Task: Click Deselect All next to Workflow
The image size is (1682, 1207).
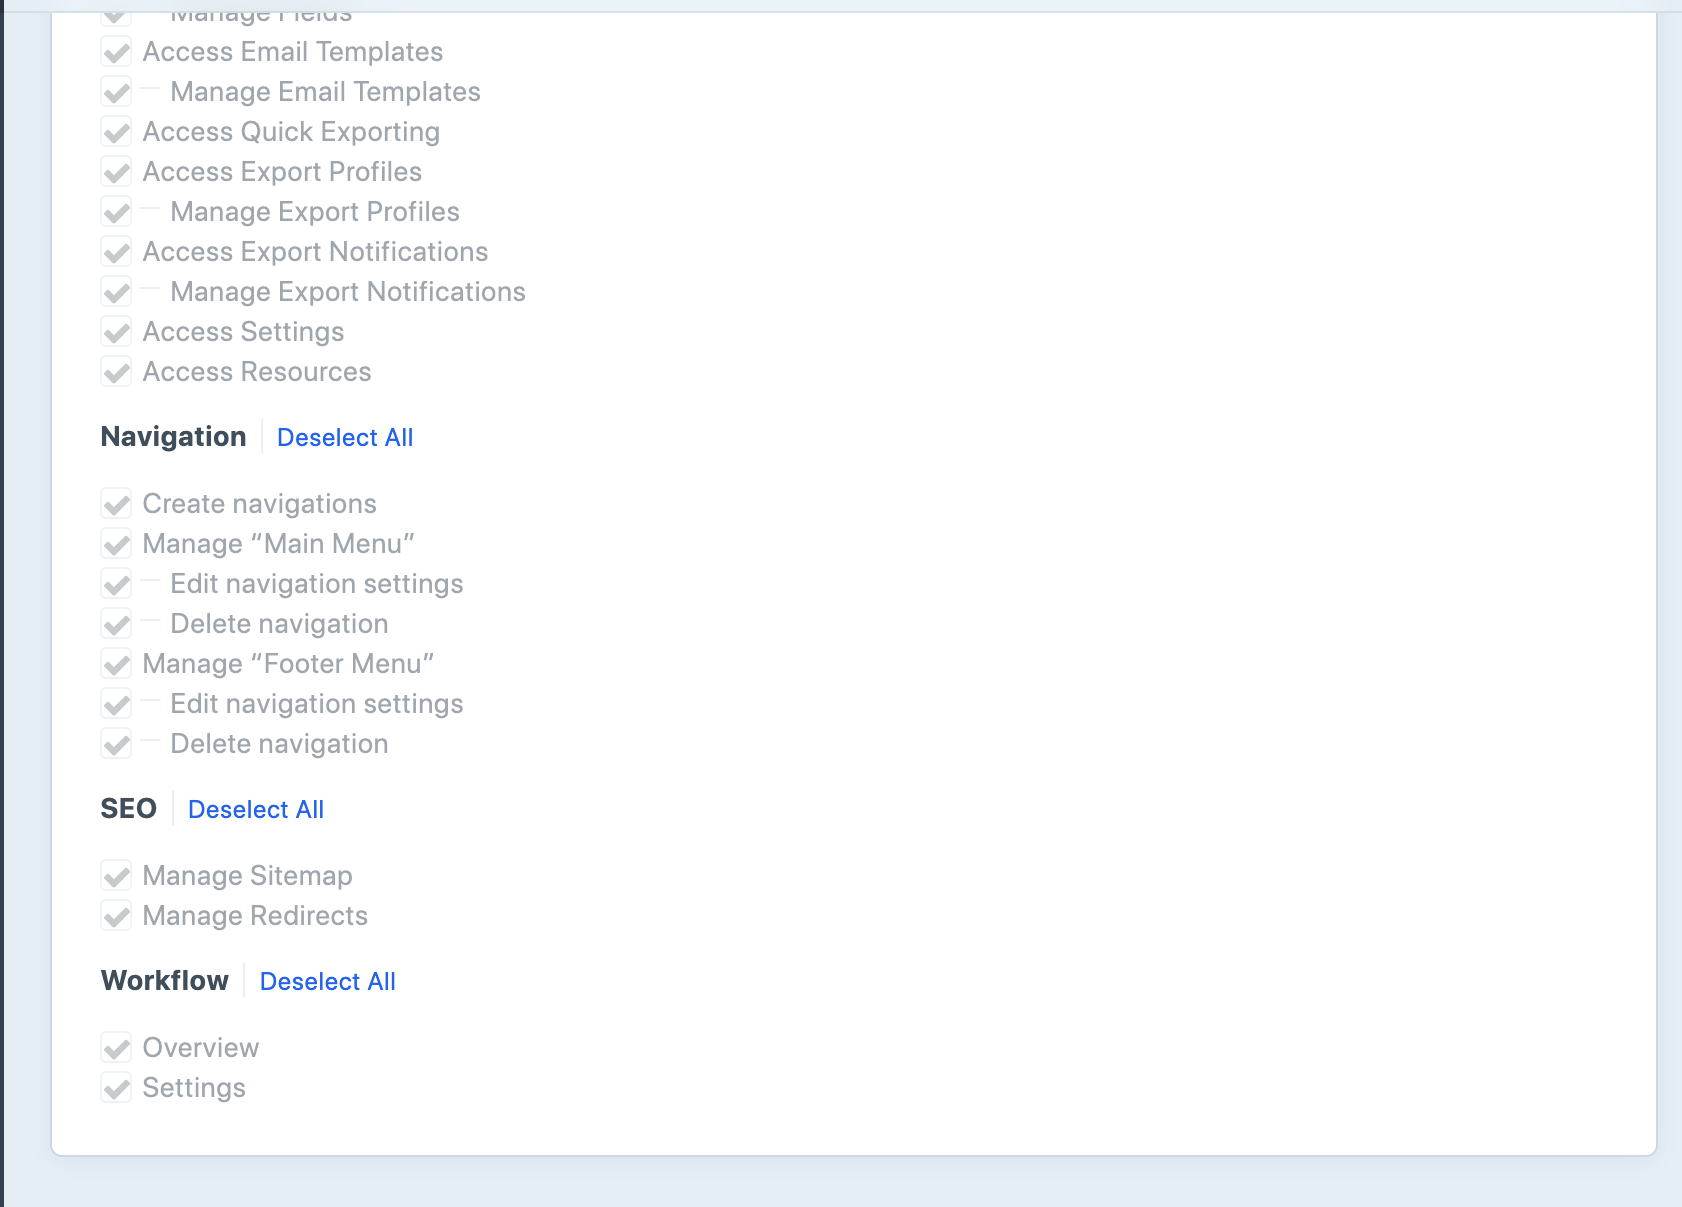Action: pos(327,981)
